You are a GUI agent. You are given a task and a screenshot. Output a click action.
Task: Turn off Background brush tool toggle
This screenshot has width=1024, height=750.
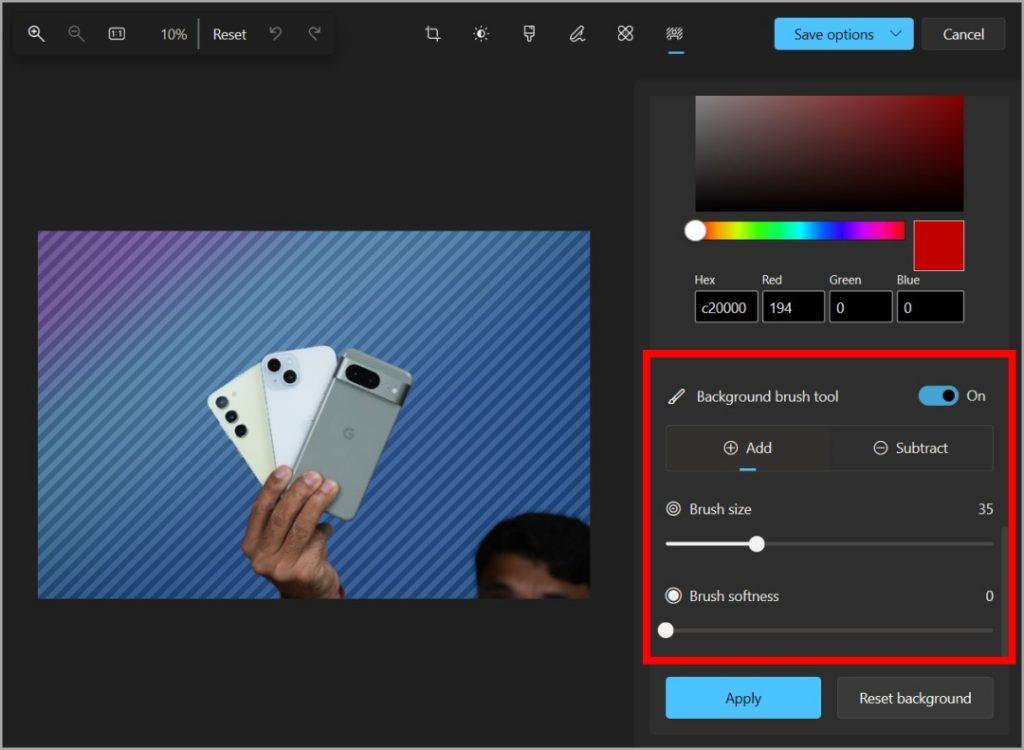click(x=938, y=396)
